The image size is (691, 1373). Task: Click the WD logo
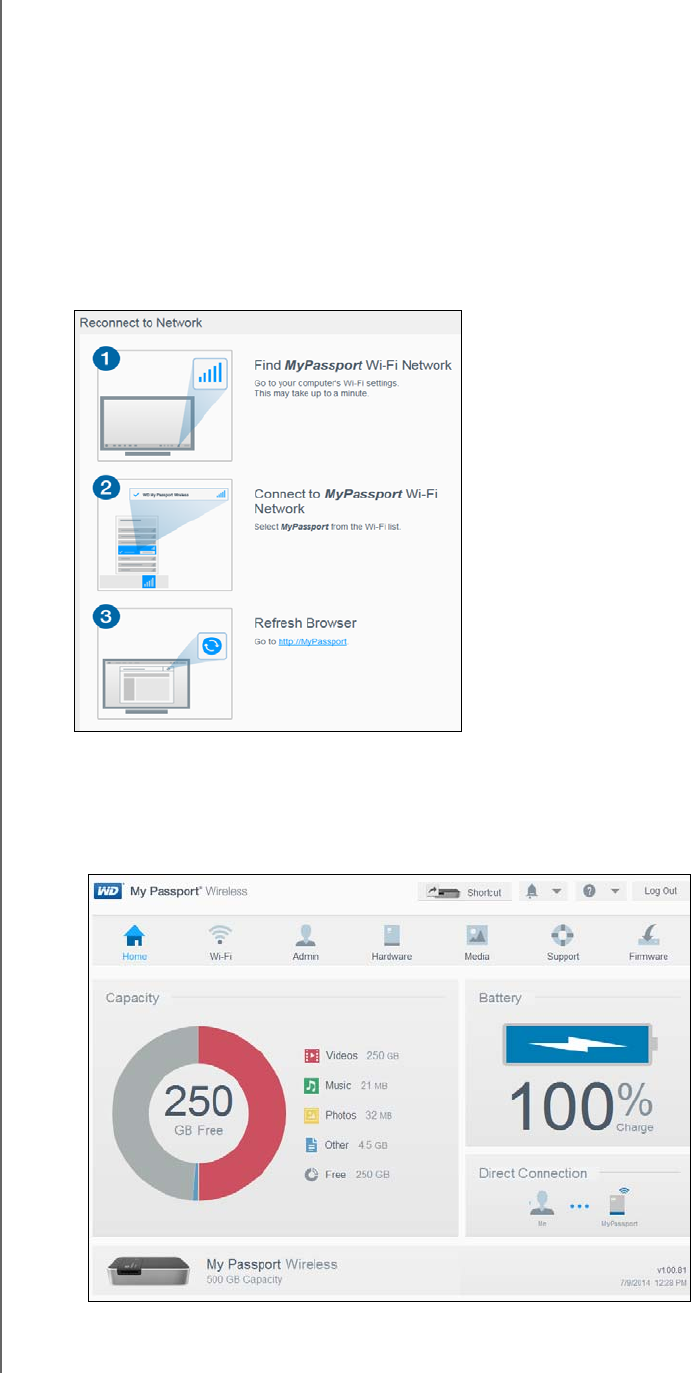coord(108,891)
